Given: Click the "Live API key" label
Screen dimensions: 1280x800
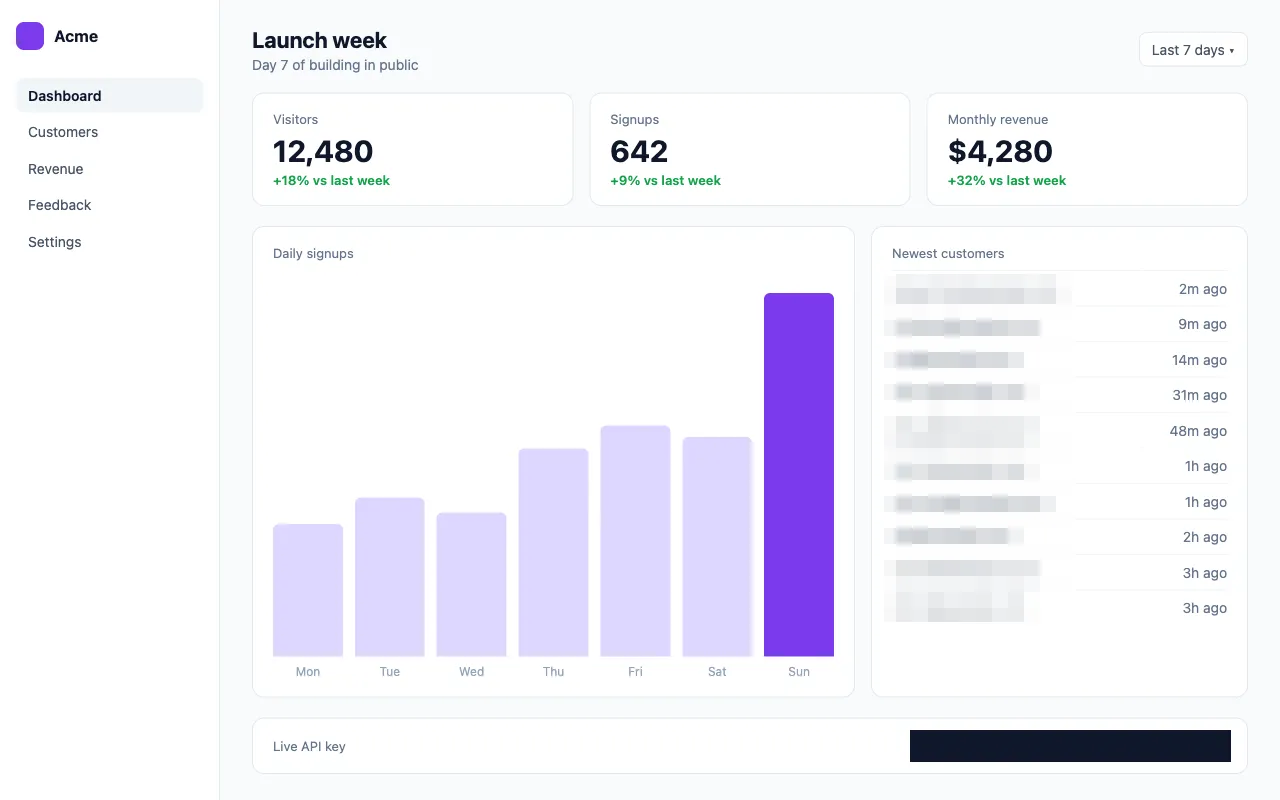Looking at the screenshot, I should coord(309,746).
